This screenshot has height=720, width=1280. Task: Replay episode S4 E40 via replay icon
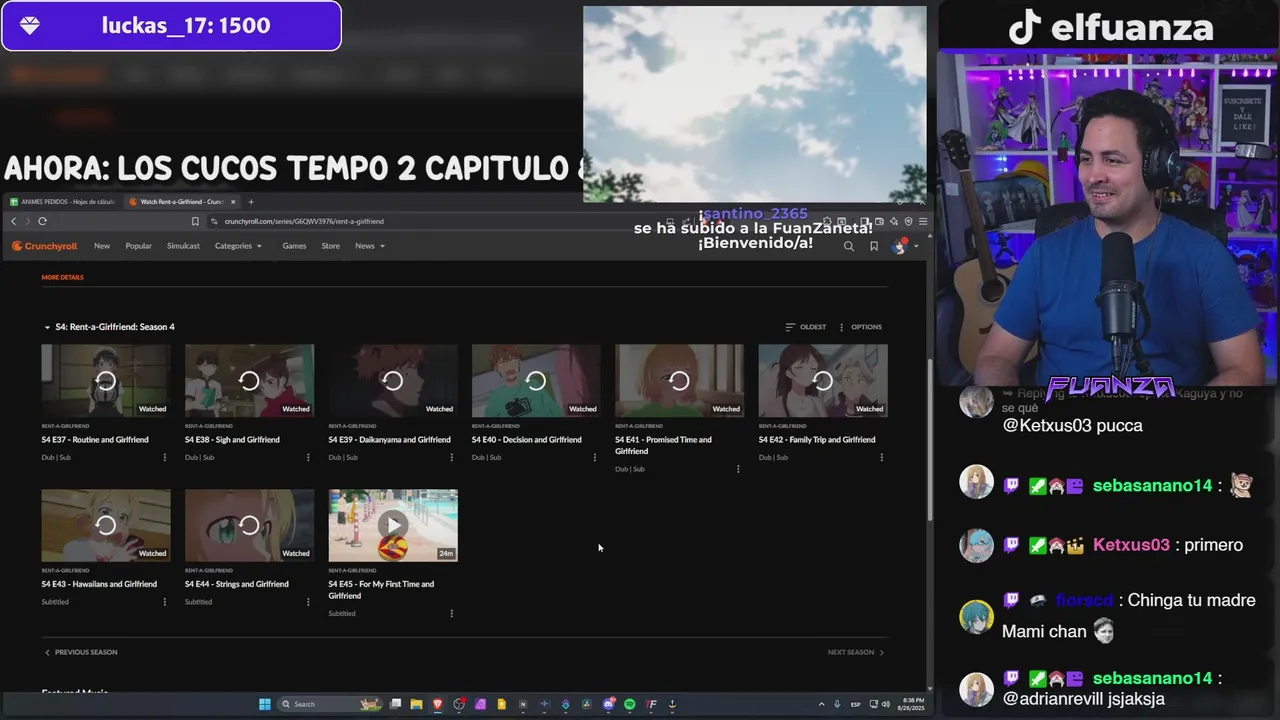[536, 381]
